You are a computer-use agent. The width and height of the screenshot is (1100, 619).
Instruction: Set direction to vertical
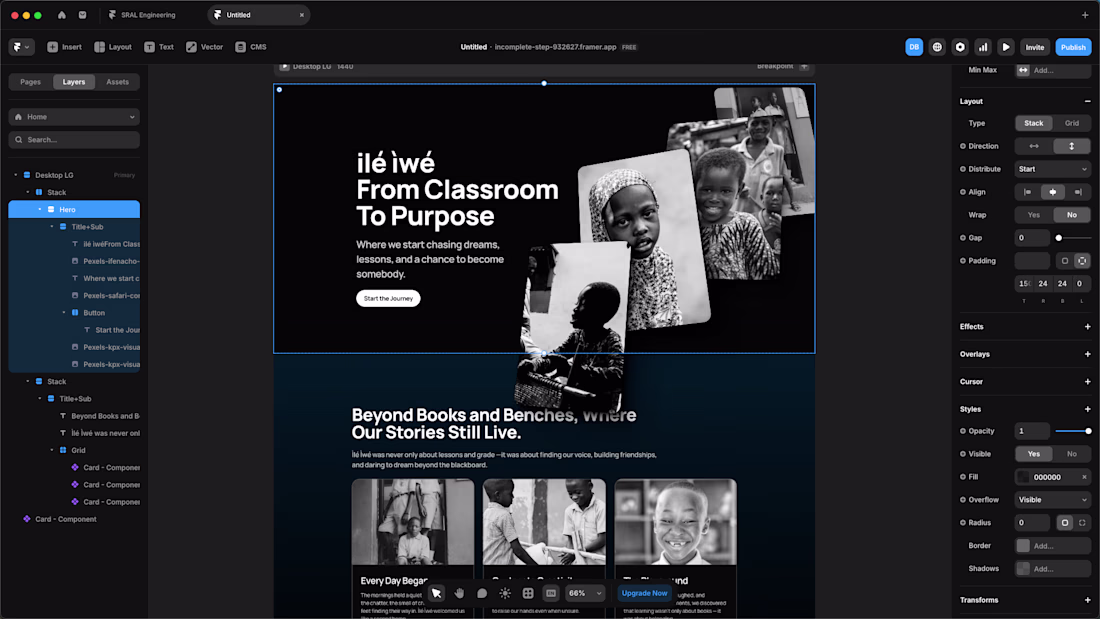[1071, 146]
